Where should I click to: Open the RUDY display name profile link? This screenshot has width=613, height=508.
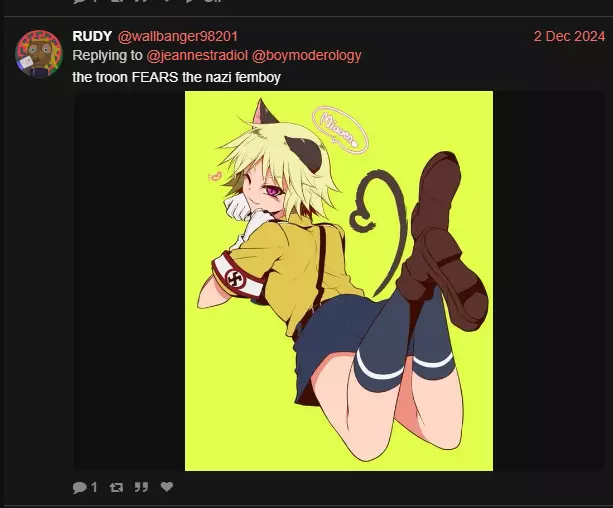92,36
